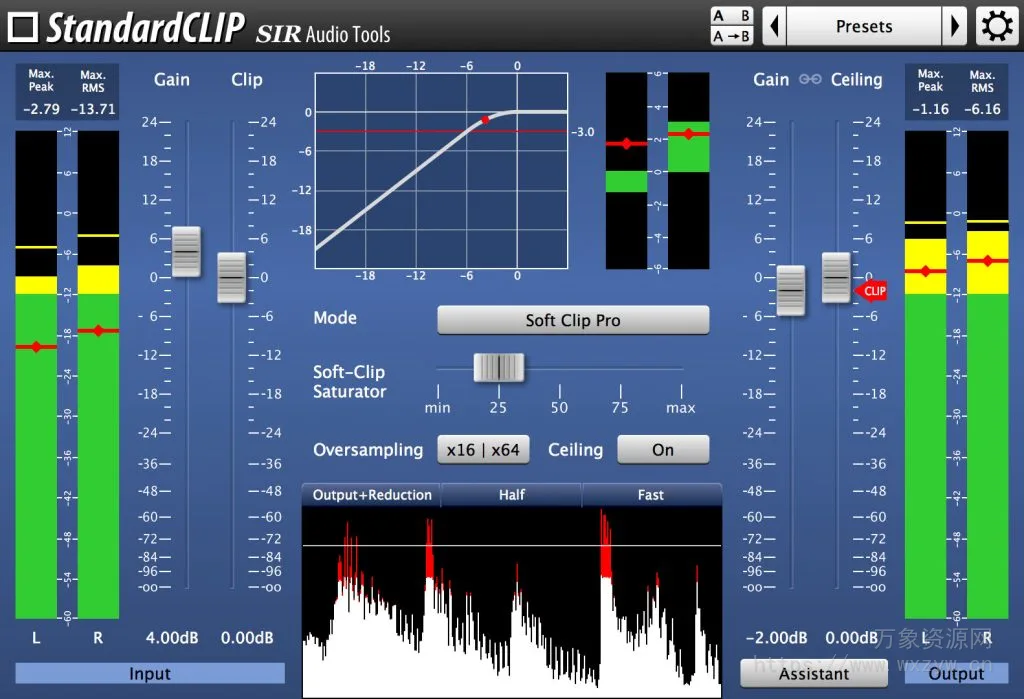Viewport: 1024px width, 699px height.
Task: Click the previous preset arrow
Action: tap(775, 25)
